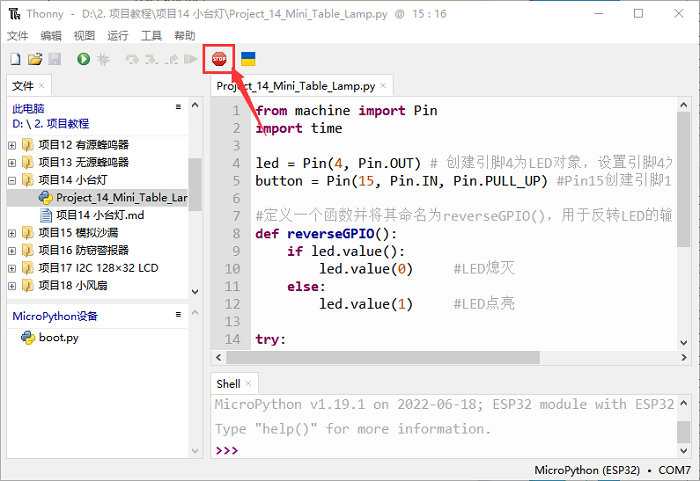Click the save floppy disk icon
The image size is (700, 481).
coord(54,60)
